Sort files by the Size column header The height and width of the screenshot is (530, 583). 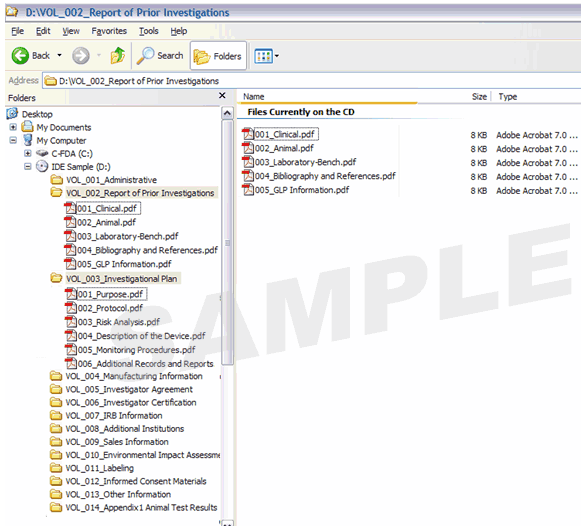[x=479, y=97]
